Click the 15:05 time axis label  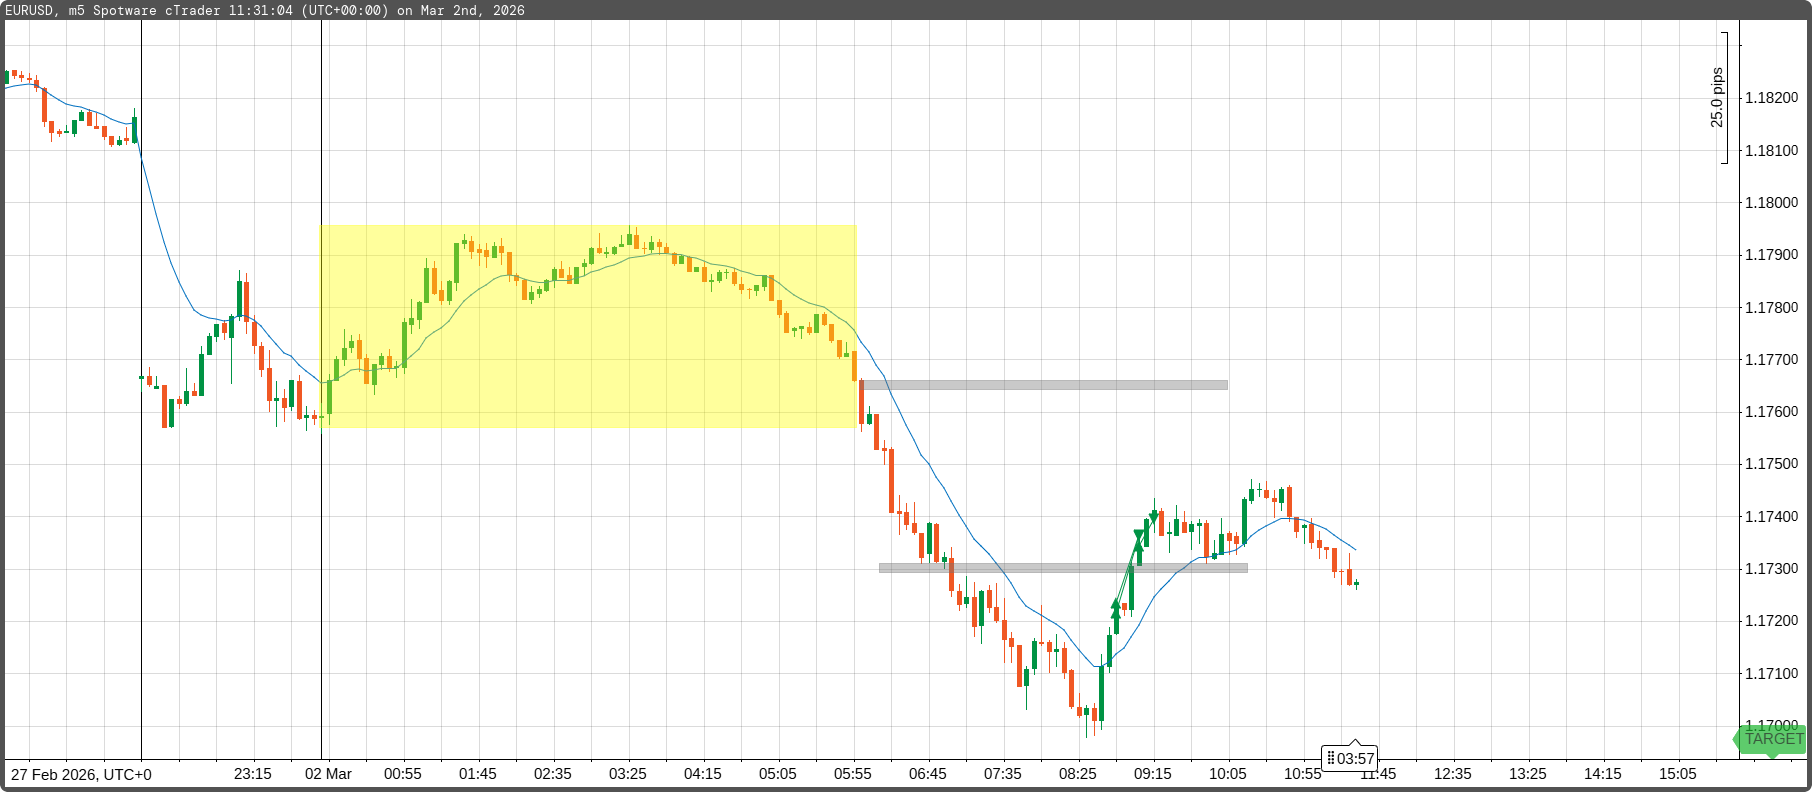coord(1677,774)
